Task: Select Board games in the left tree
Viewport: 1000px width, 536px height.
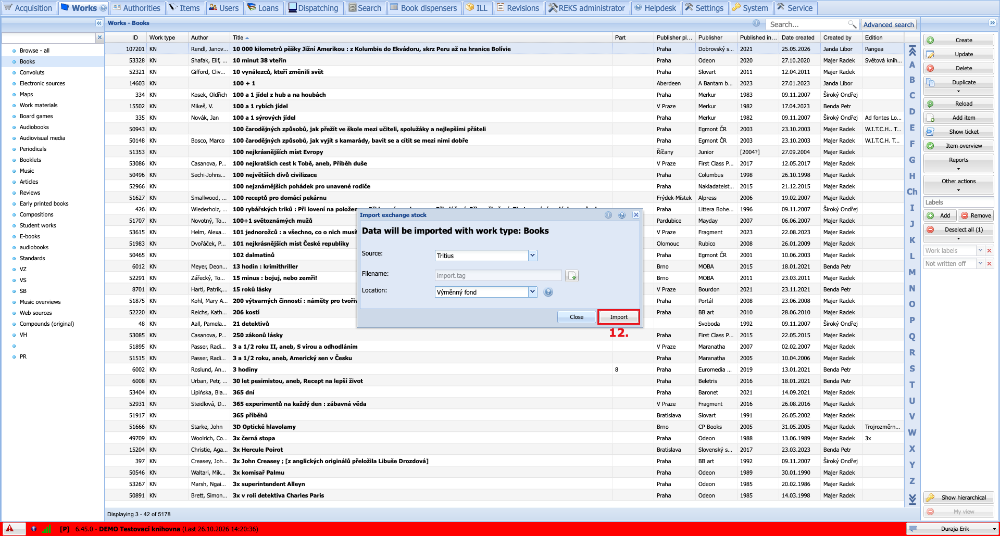Action: click(x=36, y=116)
